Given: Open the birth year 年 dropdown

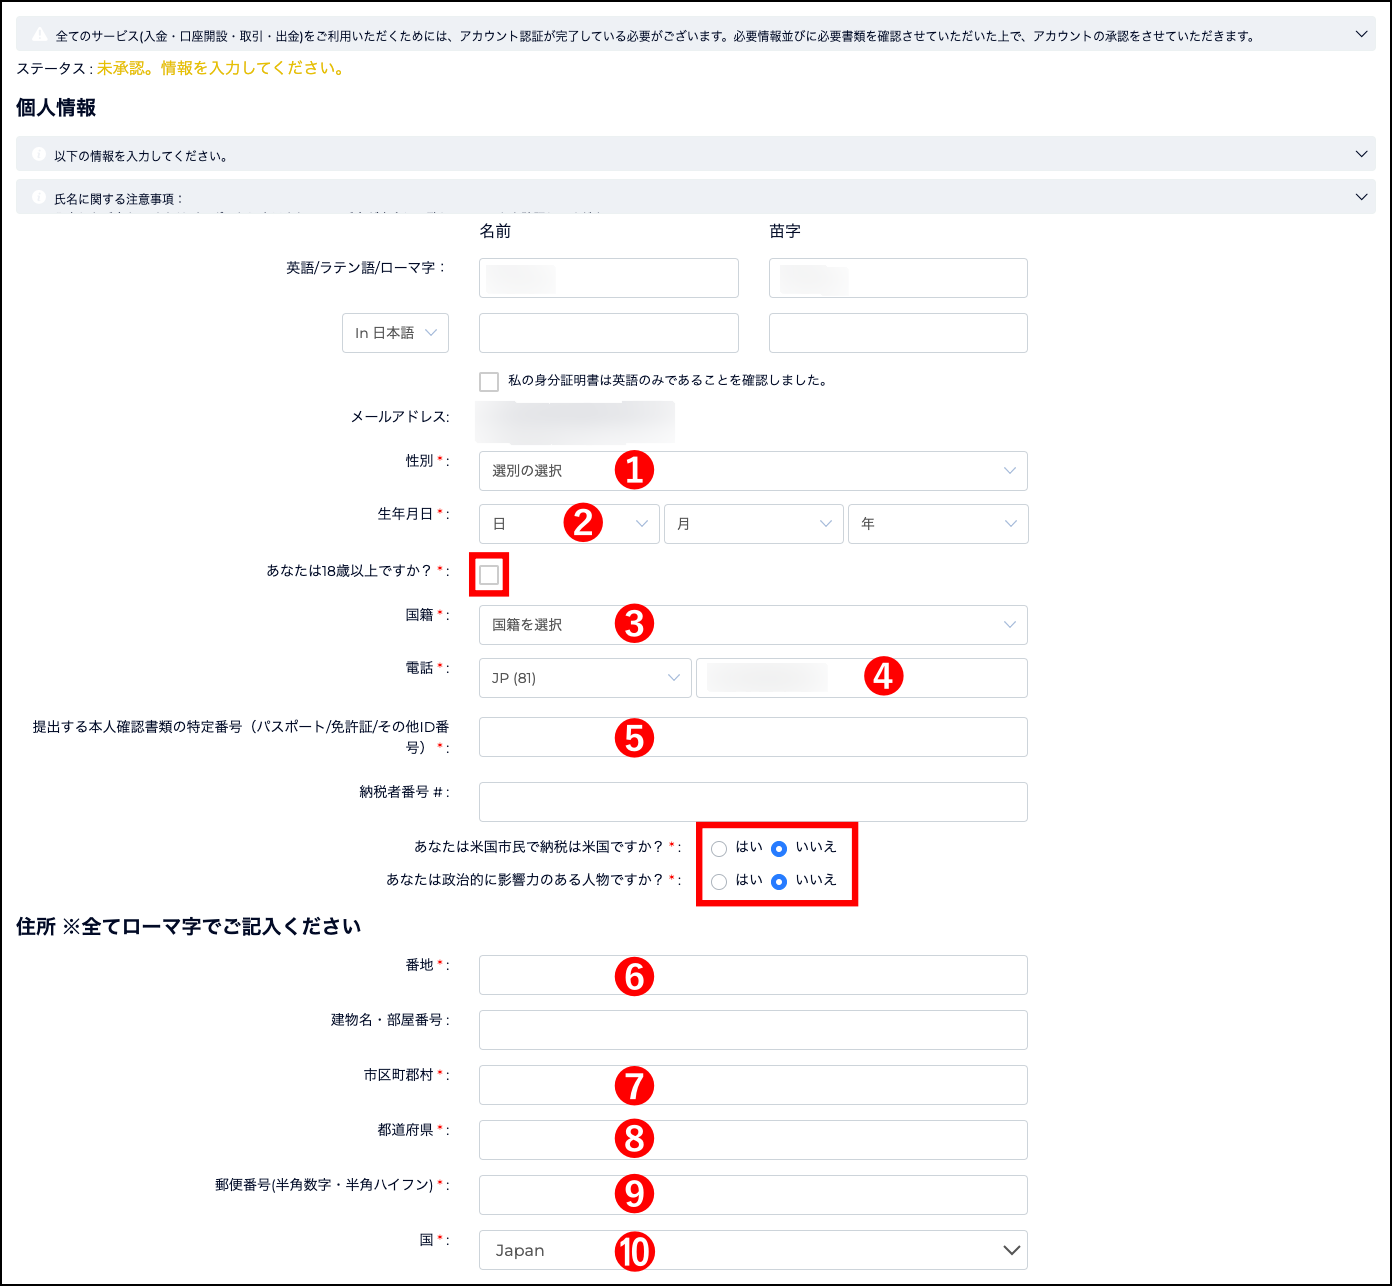Looking at the screenshot, I should [x=937, y=524].
